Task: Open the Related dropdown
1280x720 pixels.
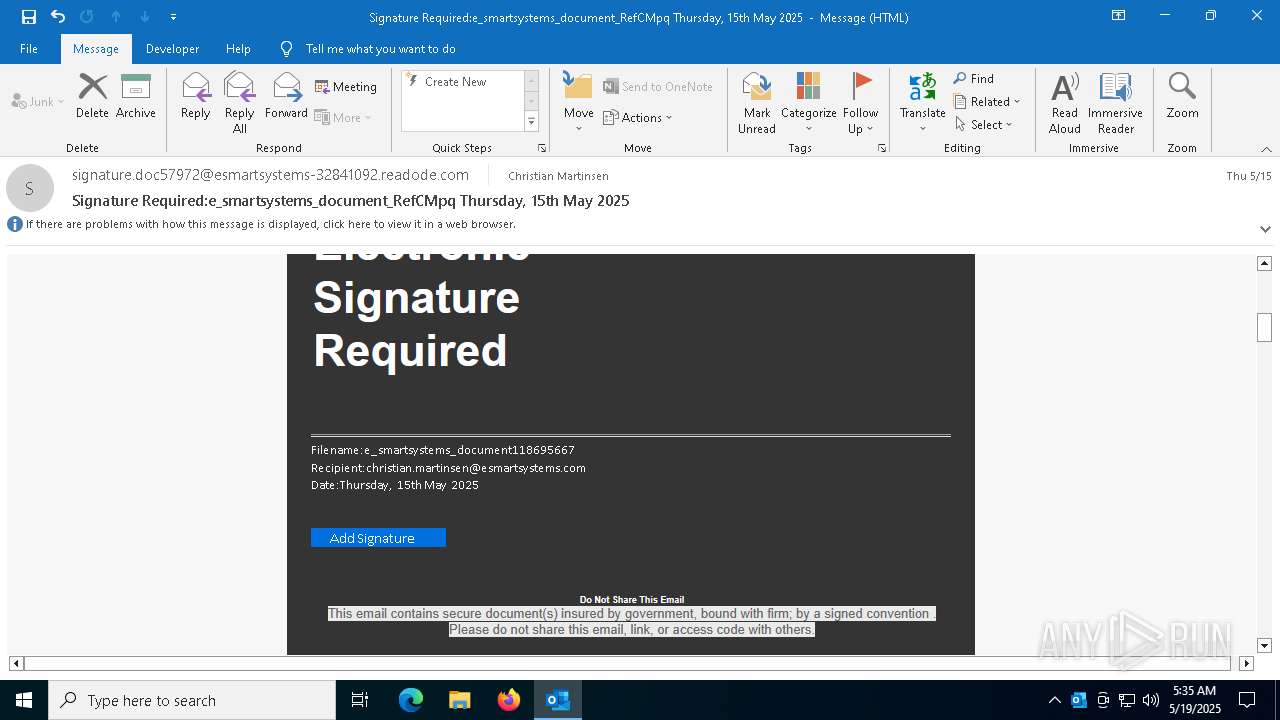Action: pos(987,102)
